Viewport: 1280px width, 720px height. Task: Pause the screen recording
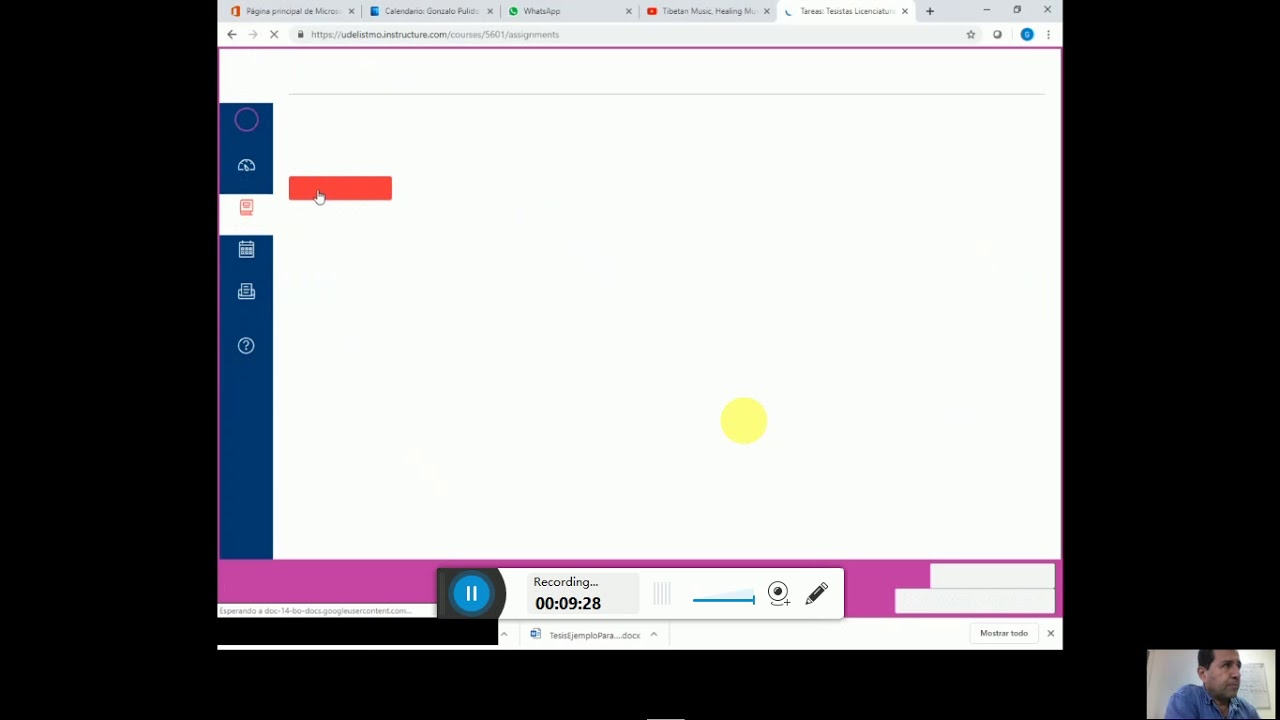click(x=471, y=593)
